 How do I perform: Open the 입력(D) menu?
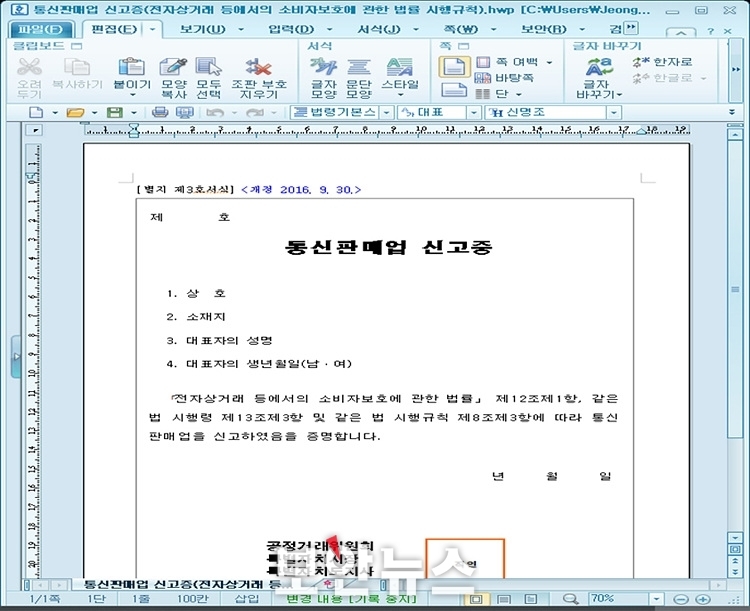coord(290,30)
